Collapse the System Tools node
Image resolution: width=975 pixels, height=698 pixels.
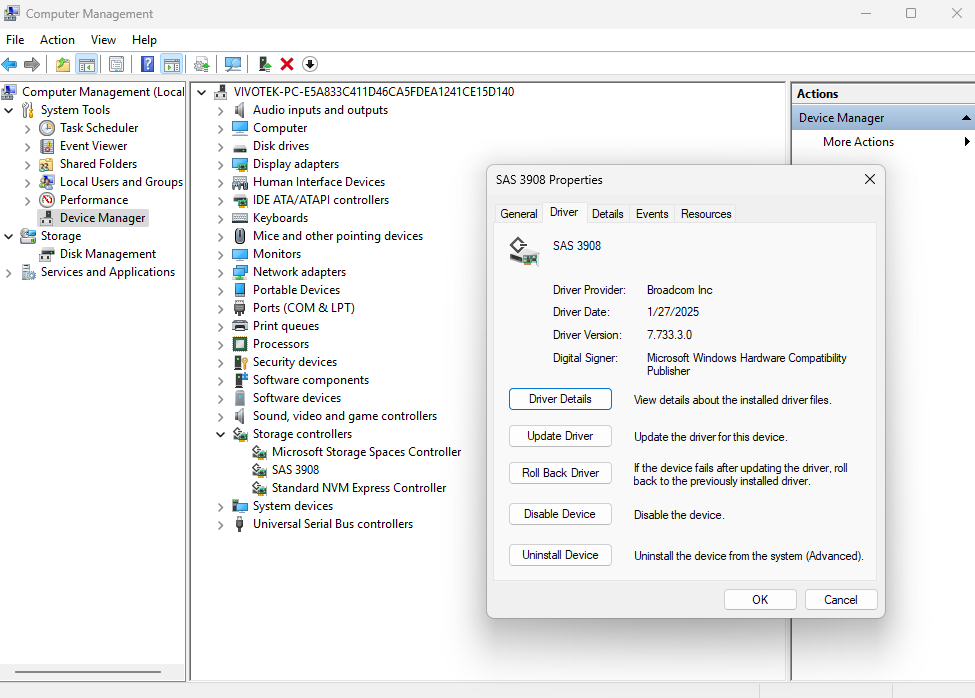tap(9, 110)
